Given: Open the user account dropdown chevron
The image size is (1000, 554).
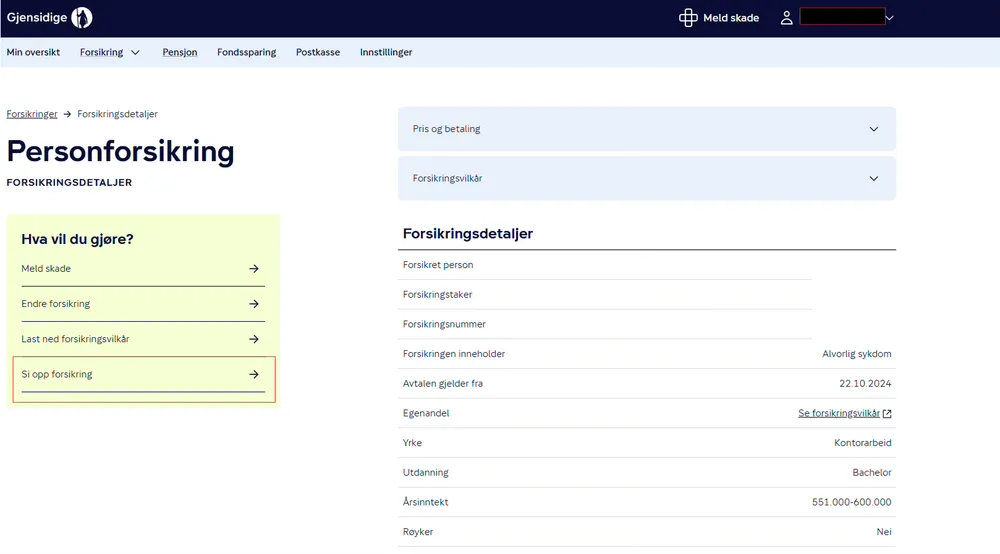Looking at the screenshot, I should coord(889,18).
